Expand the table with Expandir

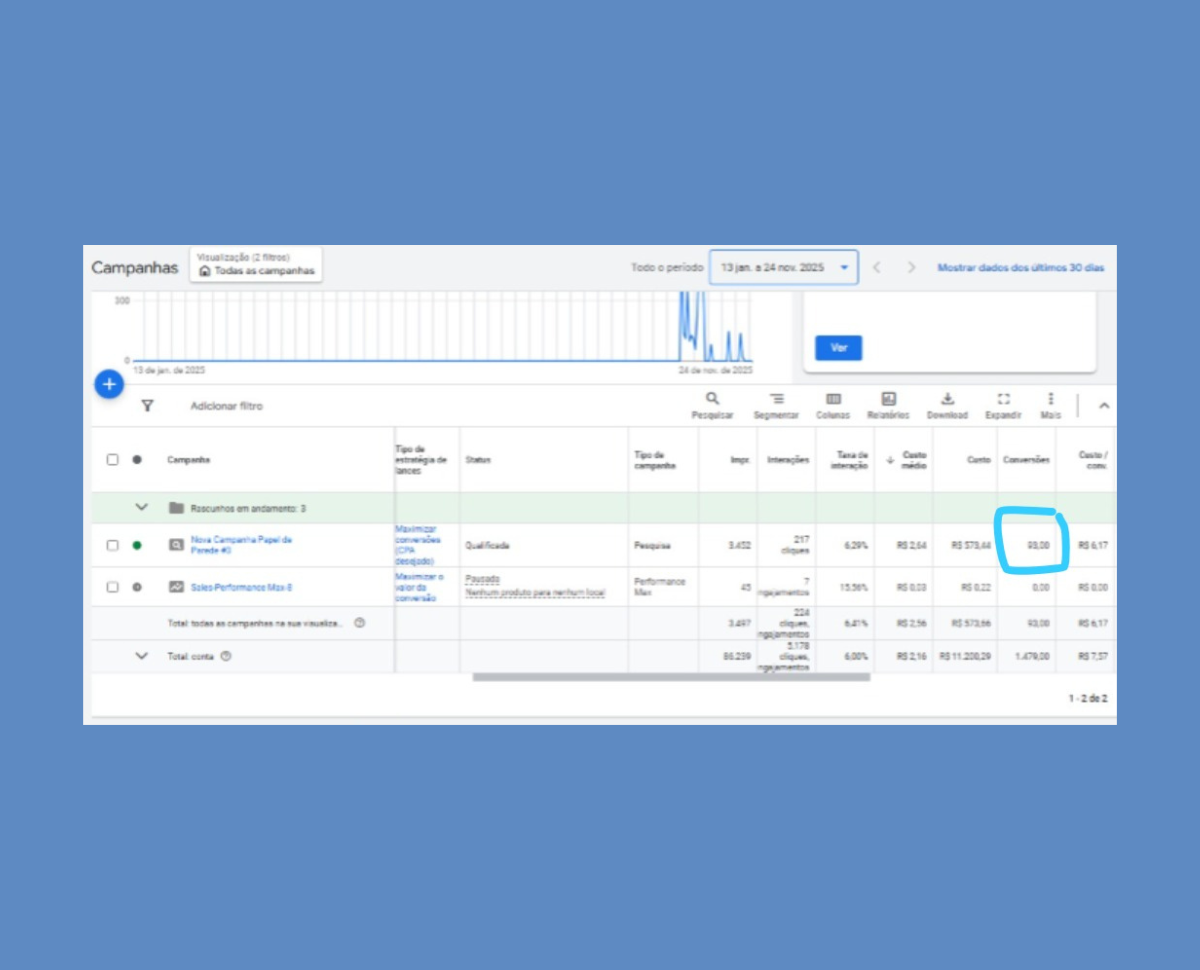click(1003, 405)
